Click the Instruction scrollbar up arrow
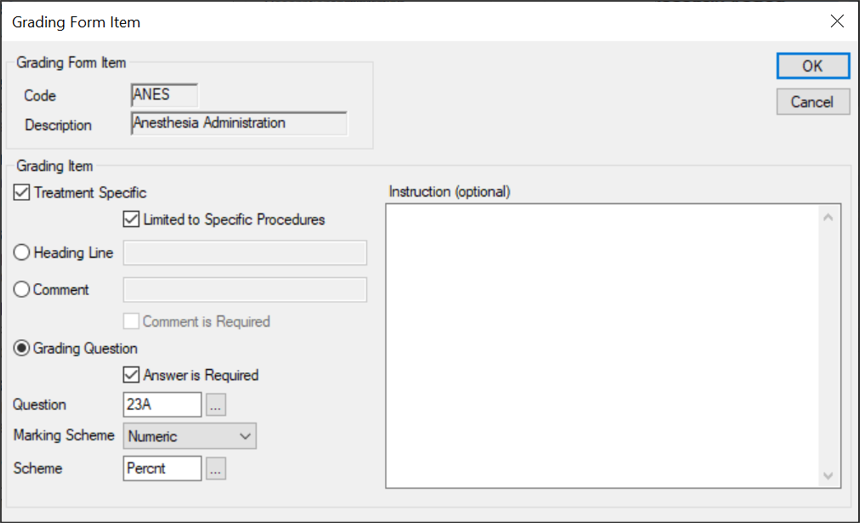This screenshot has width=860, height=523. tap(829, 216)
